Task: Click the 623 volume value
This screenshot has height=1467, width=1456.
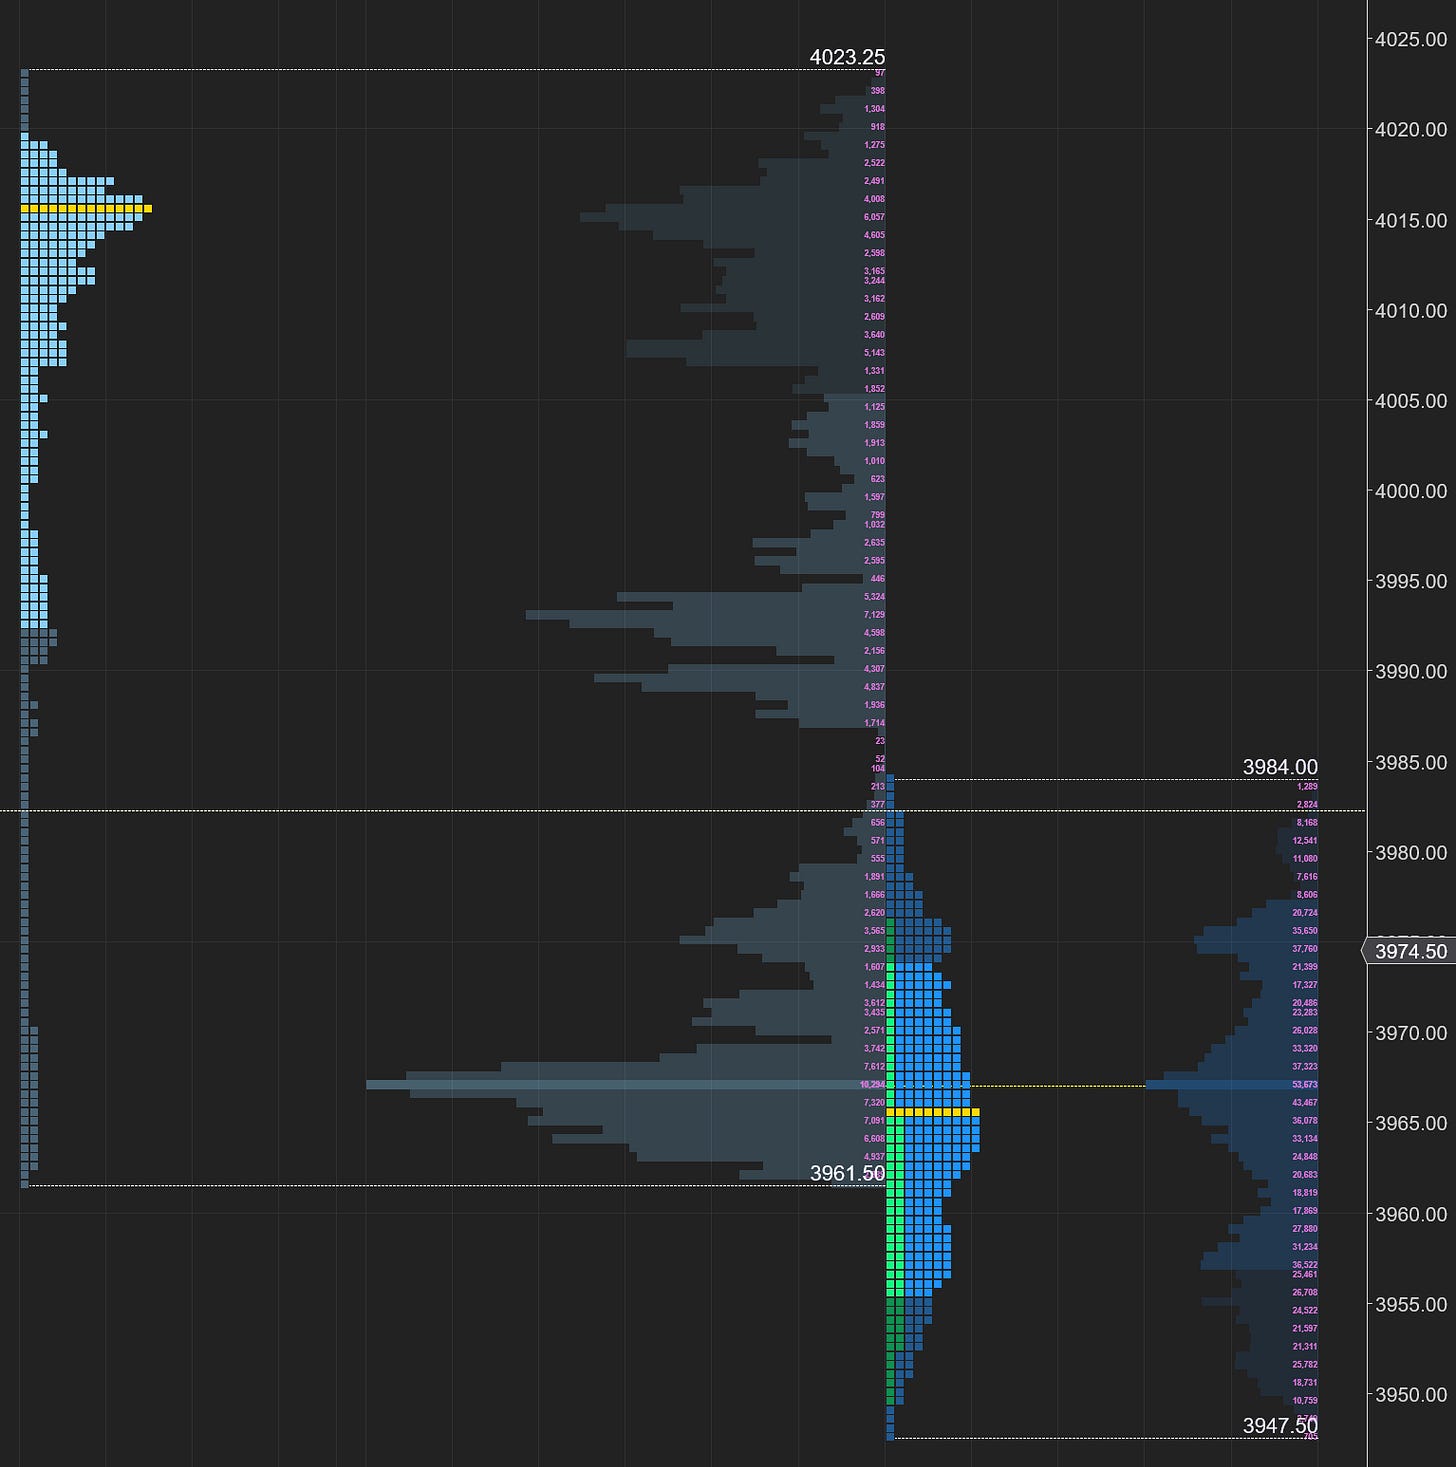Action: point(878,479)
